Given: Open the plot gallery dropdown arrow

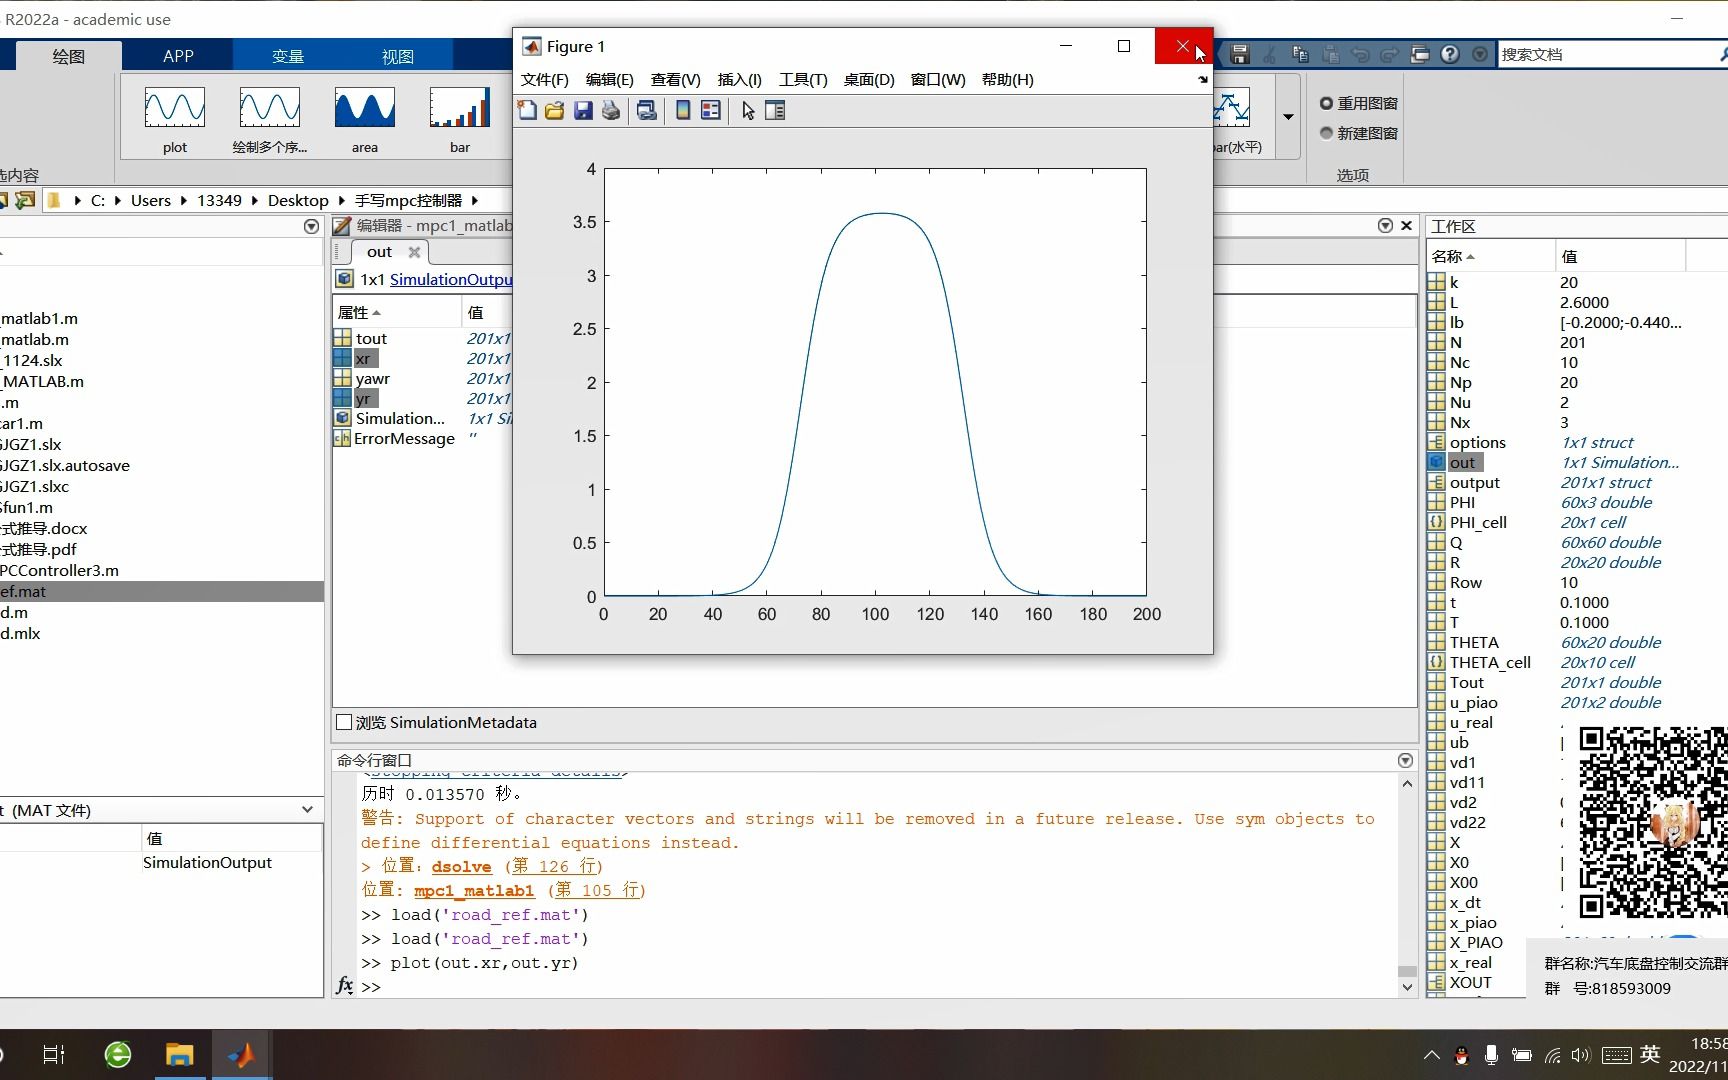Looking at the screenshot, I should click(x=1288, y=118).
